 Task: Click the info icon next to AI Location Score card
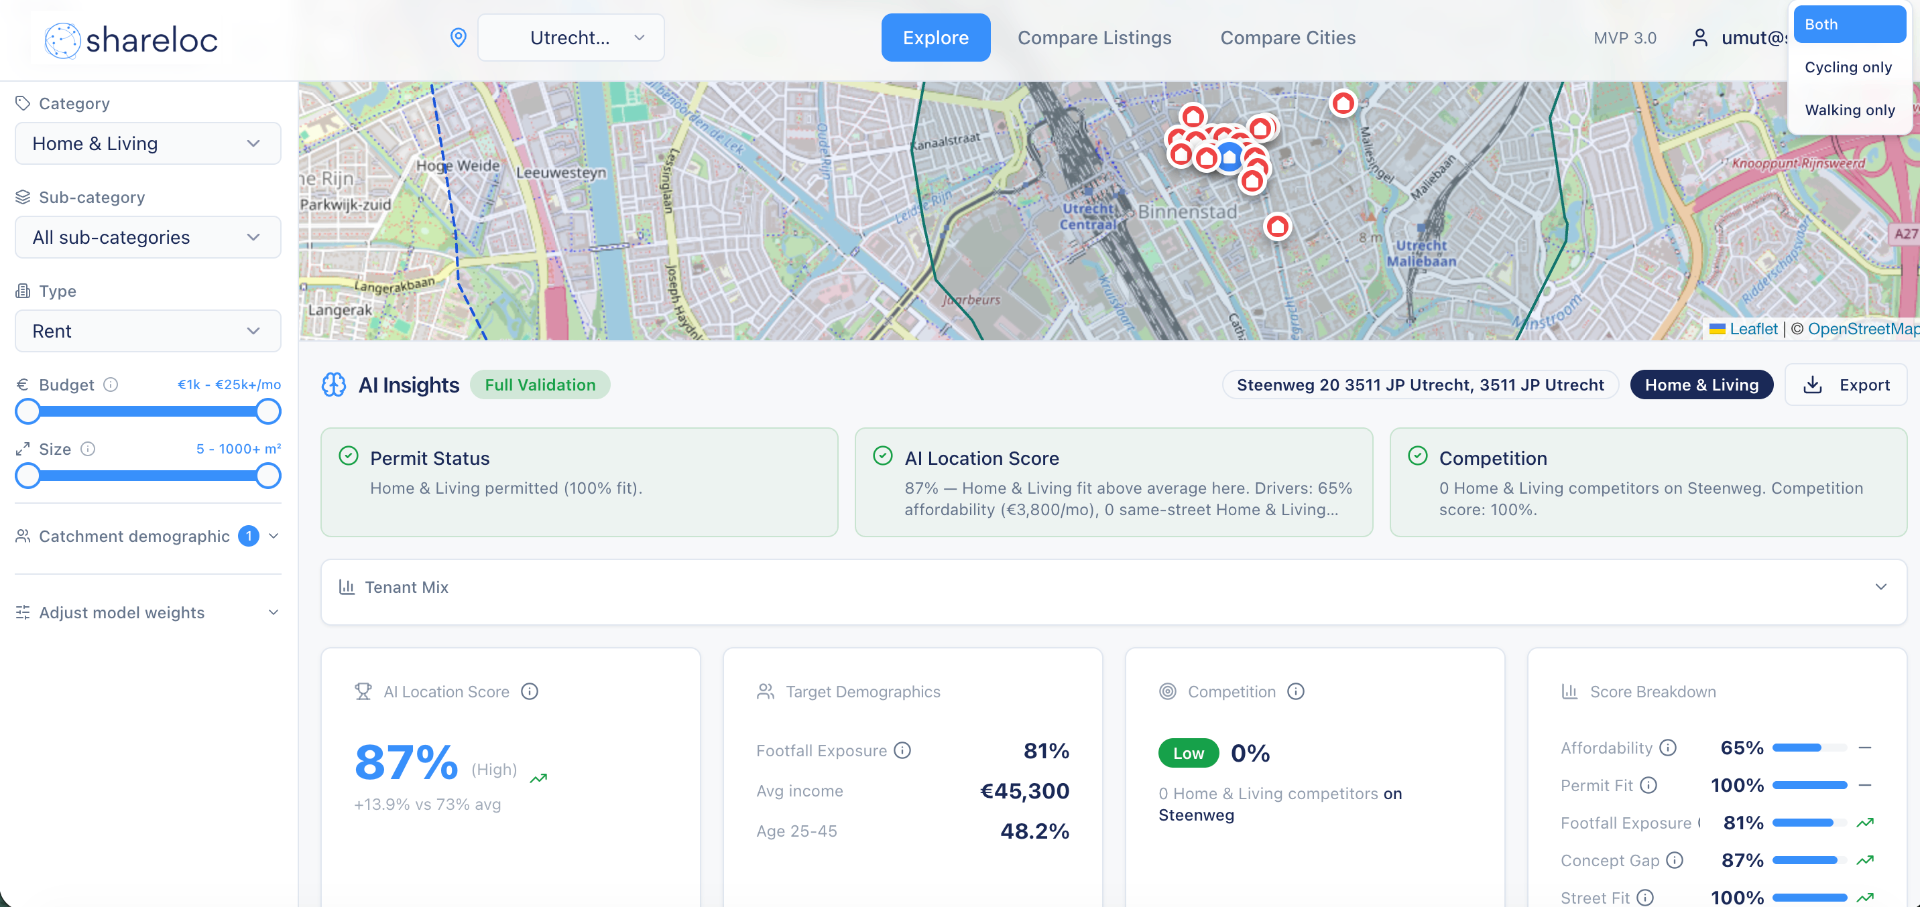point(530,691)
